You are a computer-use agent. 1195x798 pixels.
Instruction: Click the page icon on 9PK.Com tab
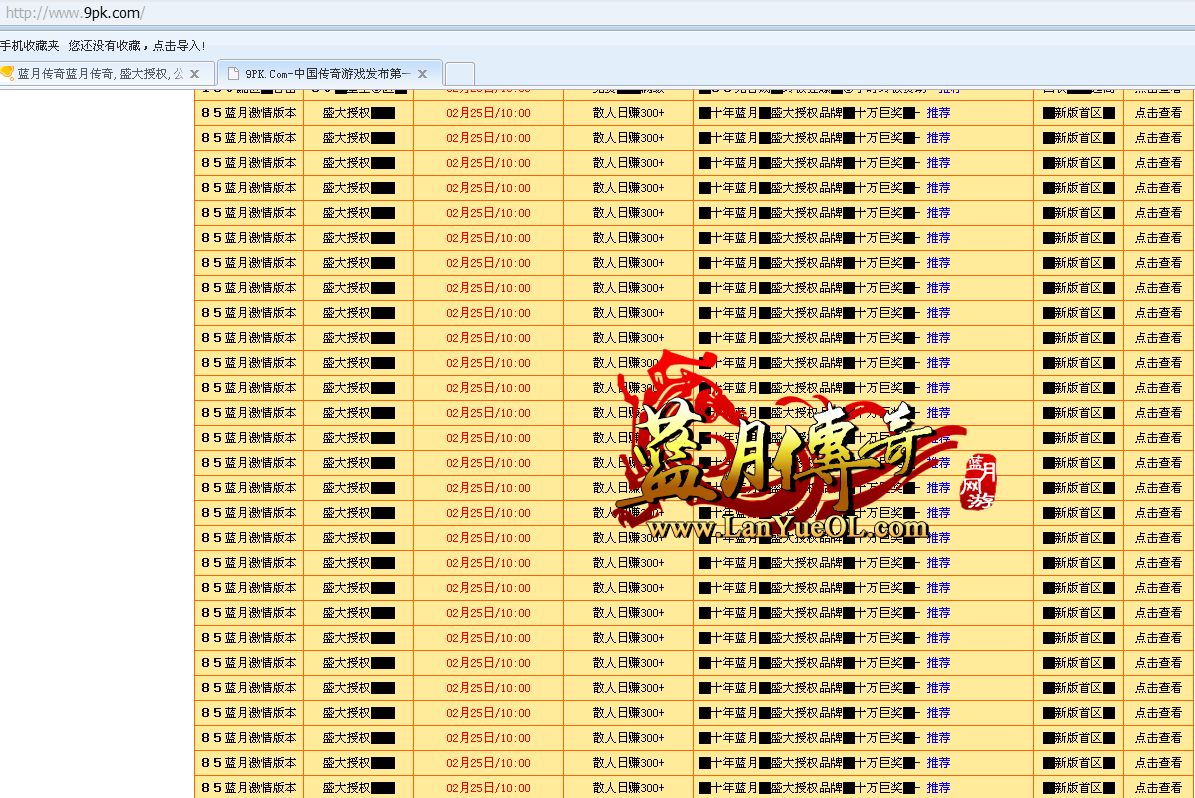(233, 74)
